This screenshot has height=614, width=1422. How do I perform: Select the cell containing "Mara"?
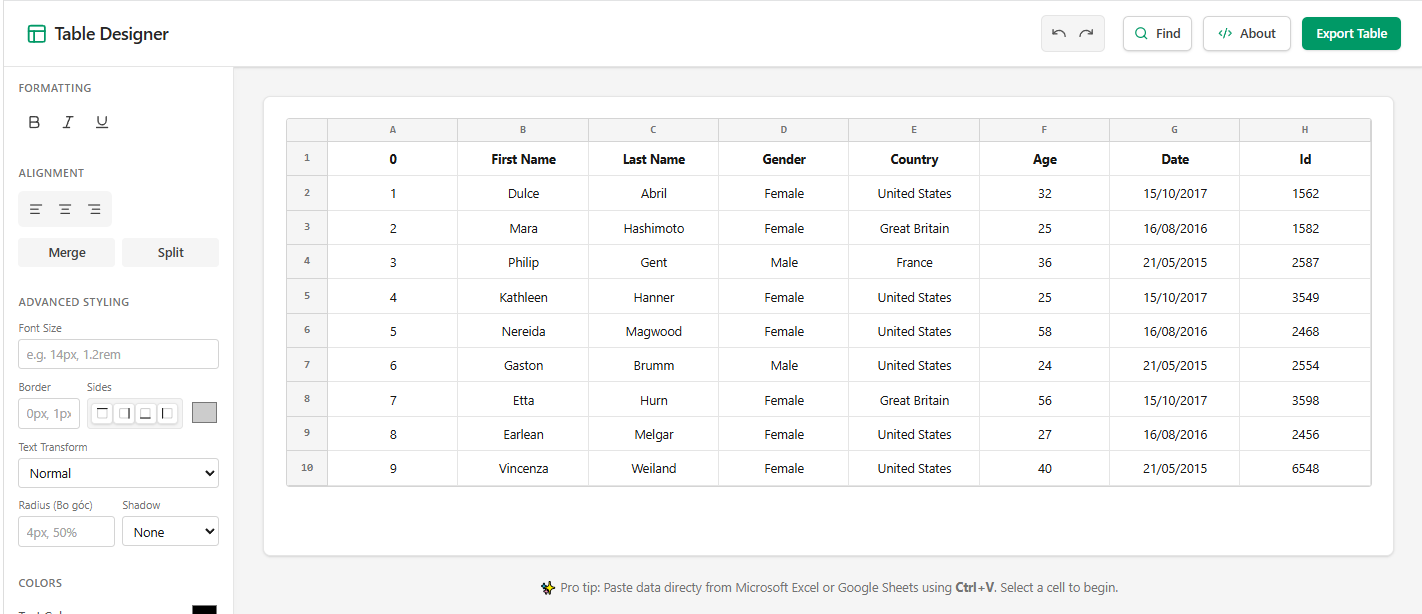pyautogui.click(x=523, y=228)
